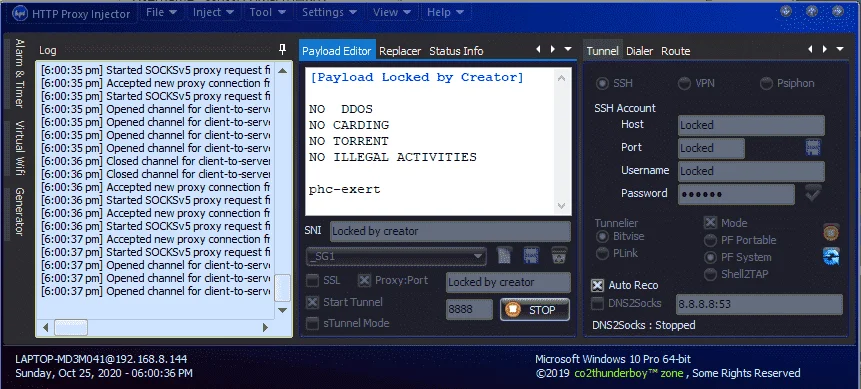Click the right tab-scroll arrow in Tunnel panel
This screenshot has height=389, width=861.
824,49
